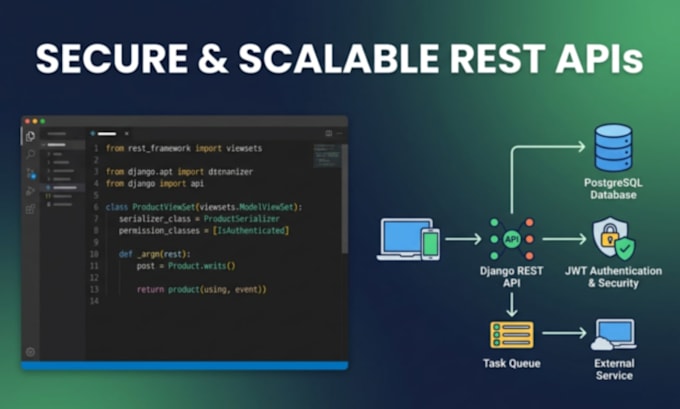Viewport: 680px width, 409px height.
Task: Click the 'def' keyword on line 10
Action: tap(126, 254)
